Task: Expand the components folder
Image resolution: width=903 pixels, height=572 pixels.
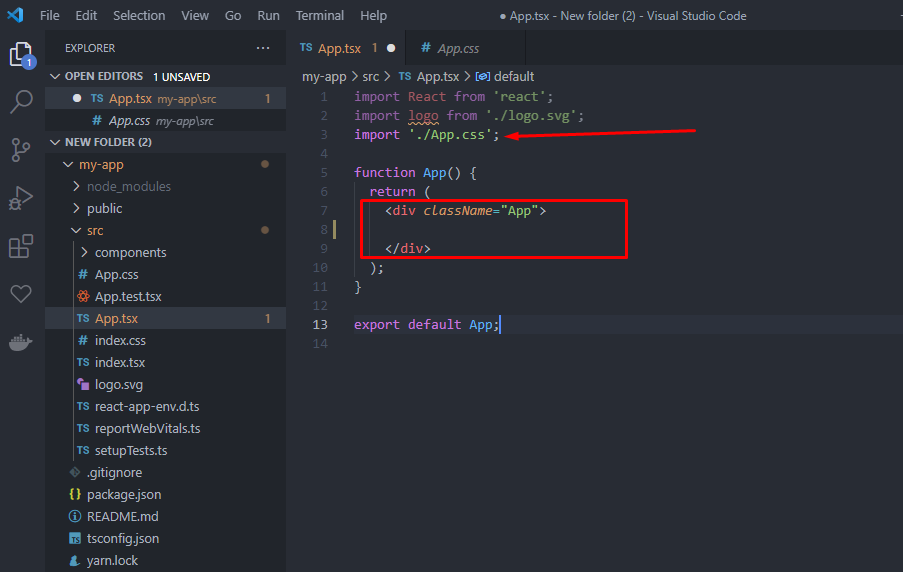Action: point(130,252)
